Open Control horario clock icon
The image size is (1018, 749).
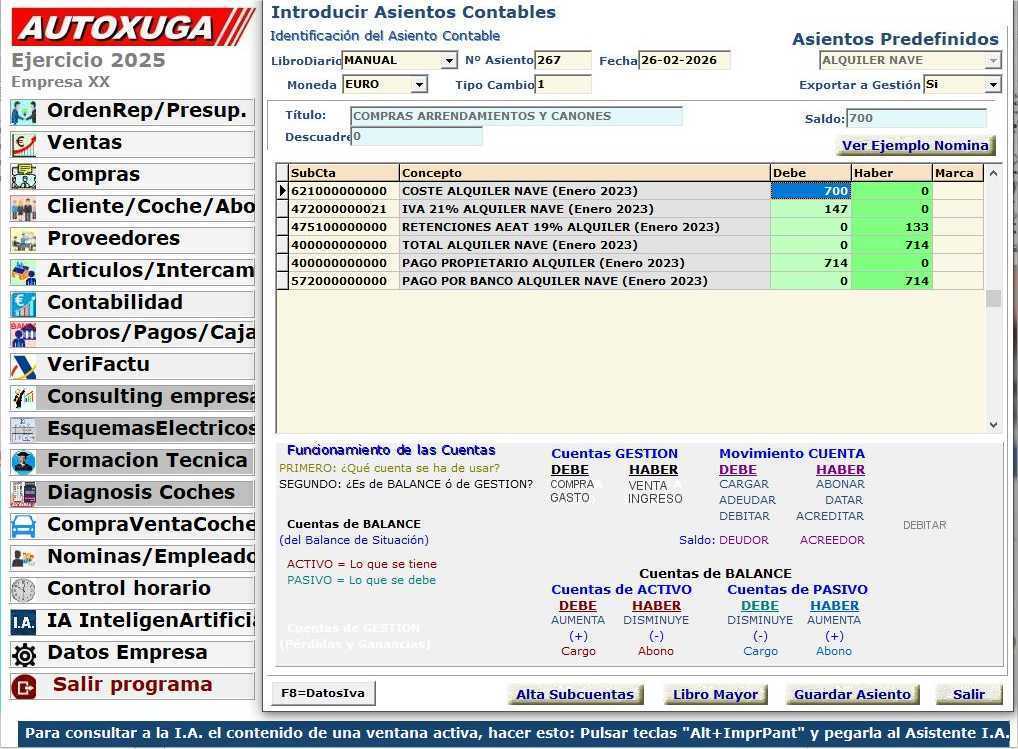(23, 590)
